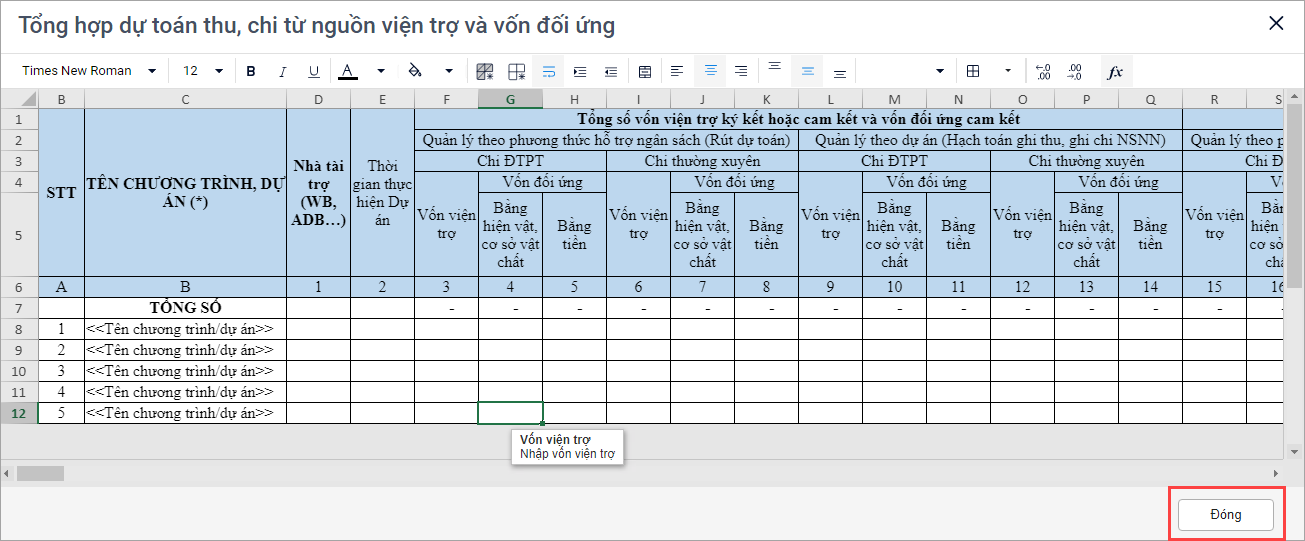The image size is (1305, 541).
Task: Click the increase indent icon
Action: coord(579,71)
